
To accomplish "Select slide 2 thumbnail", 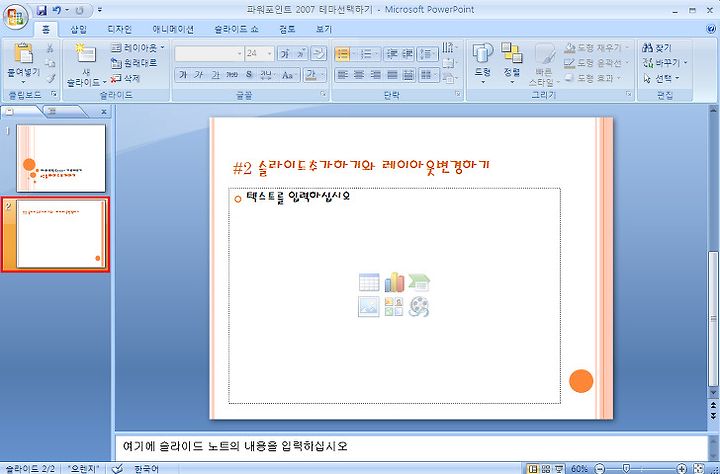I will [61, 234].
